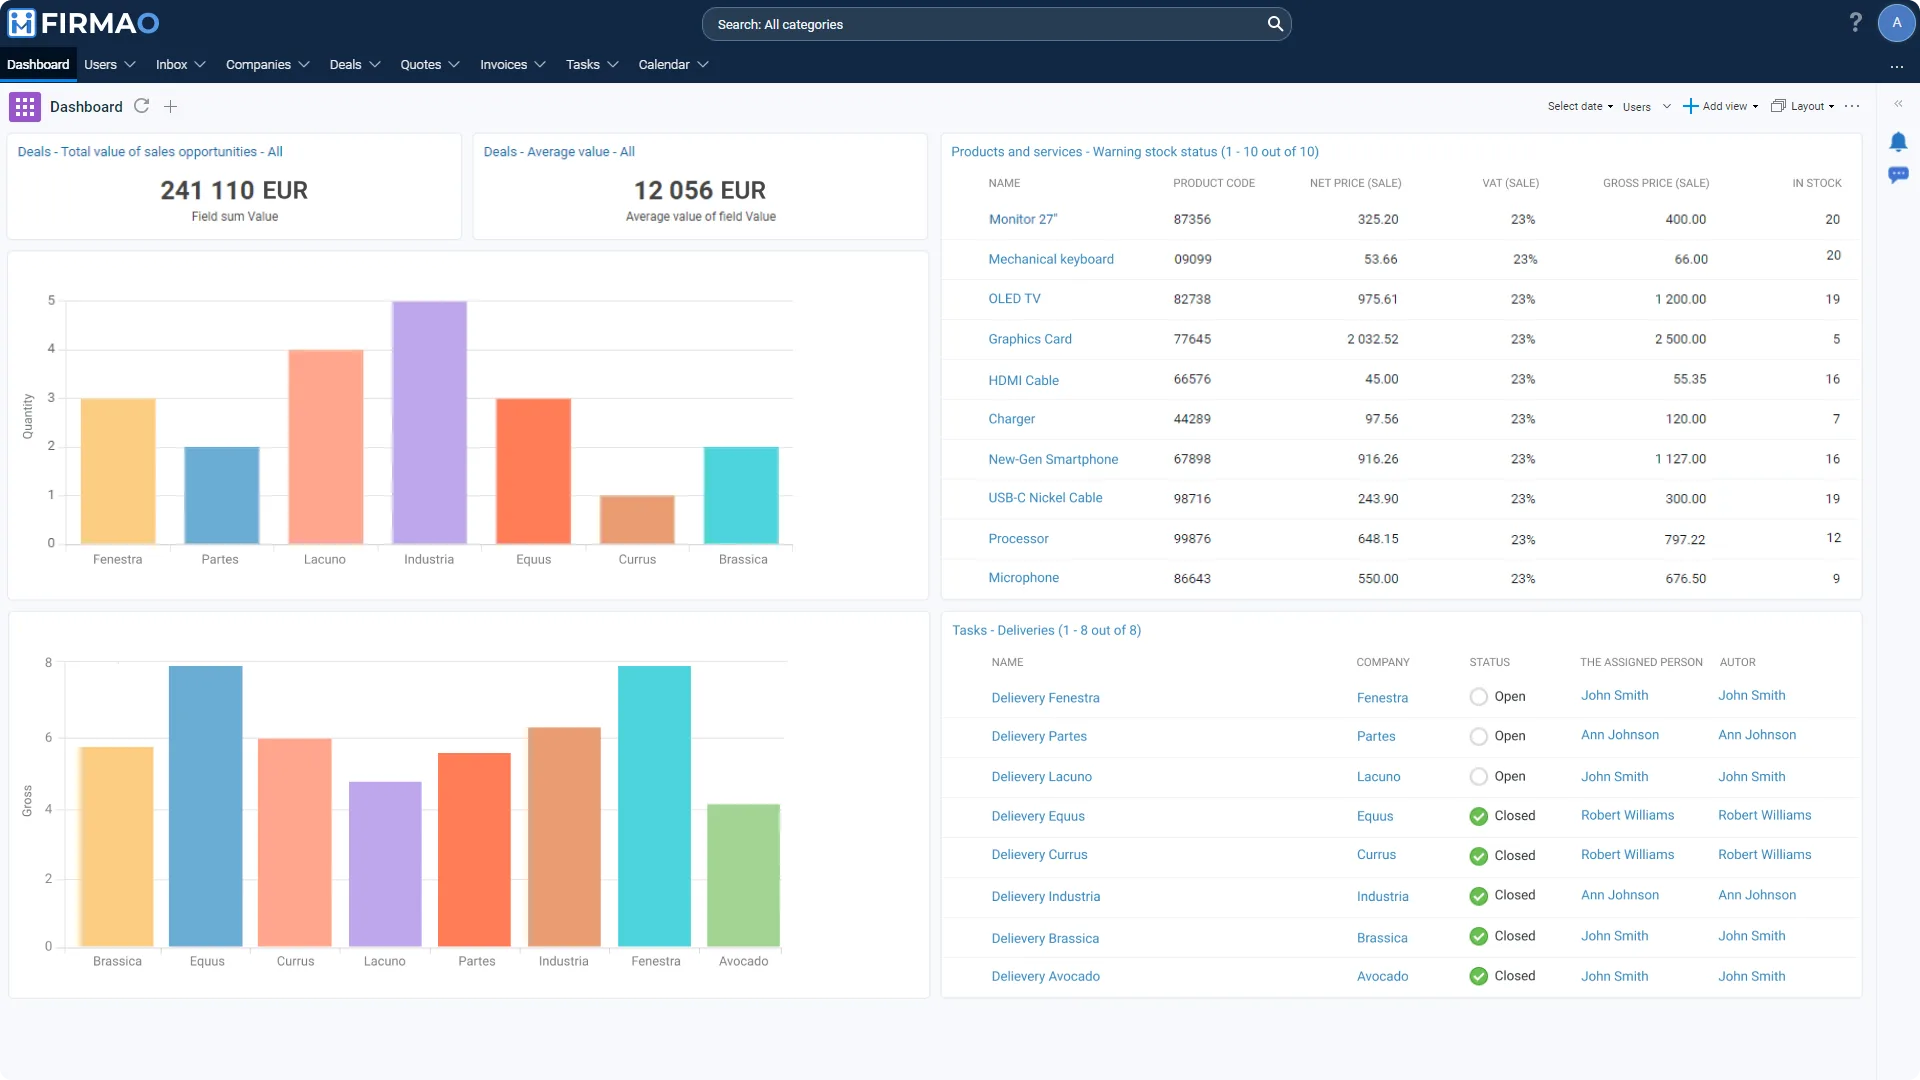Screen dimensions: 1920x1080
Task: Click the green Avocado gross bar
Action: 743,875
